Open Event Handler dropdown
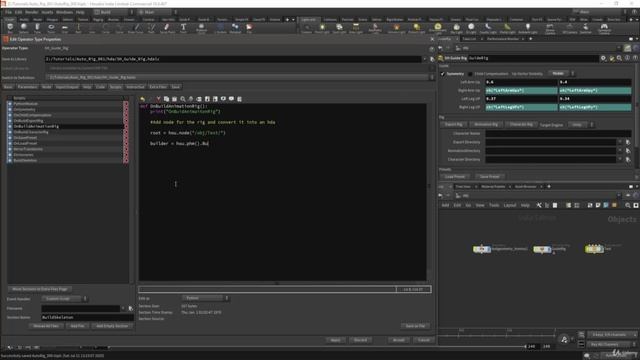The width and height of the screenshot is (640, 360). (64, 299)
